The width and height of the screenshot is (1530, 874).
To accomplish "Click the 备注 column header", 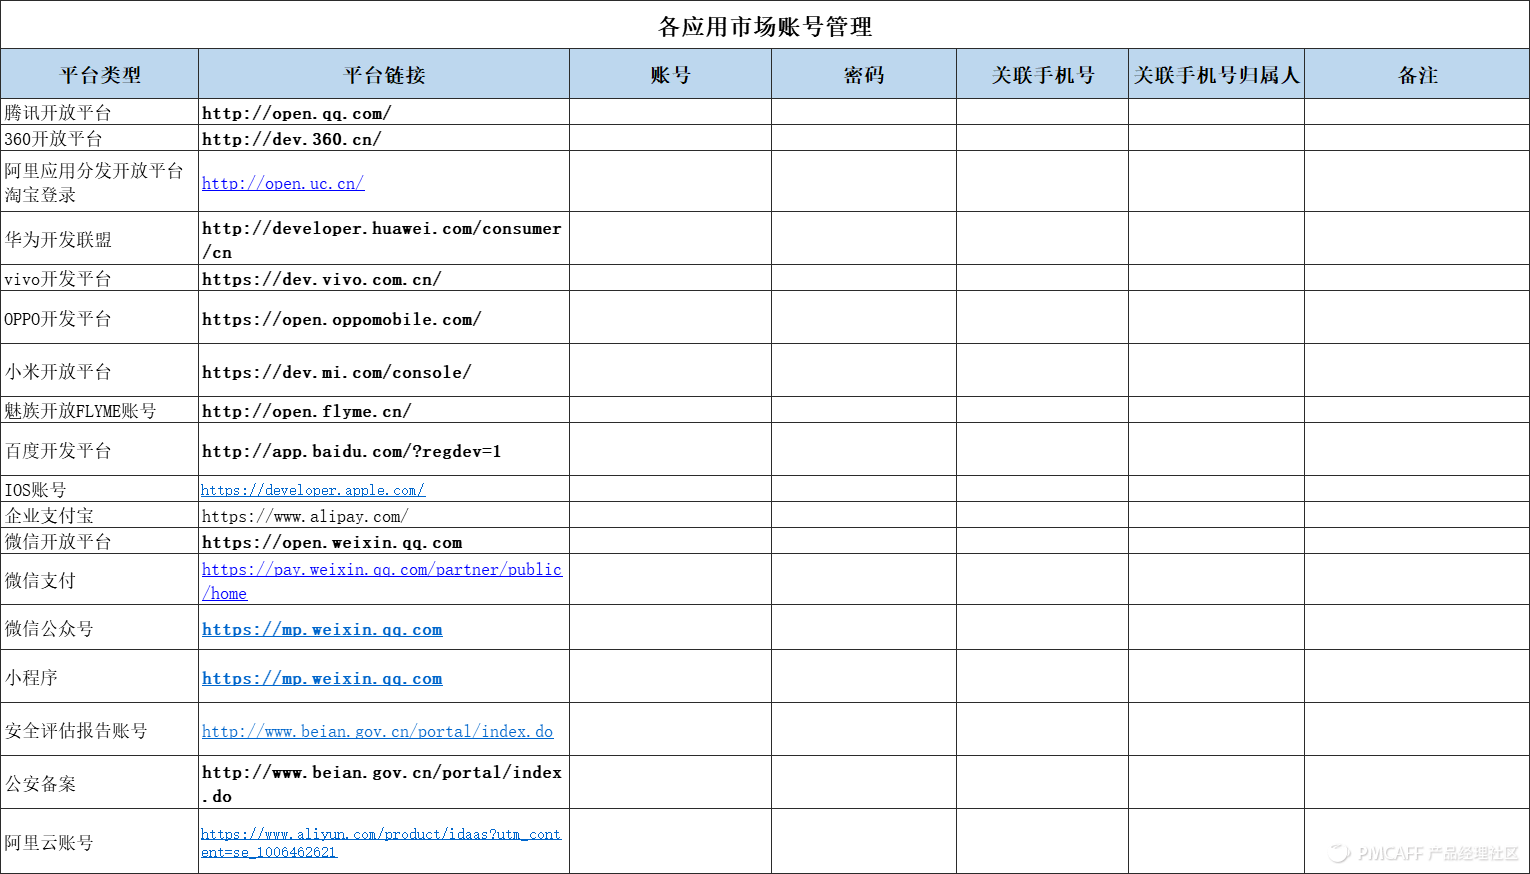I will (x=1416, y=73).
